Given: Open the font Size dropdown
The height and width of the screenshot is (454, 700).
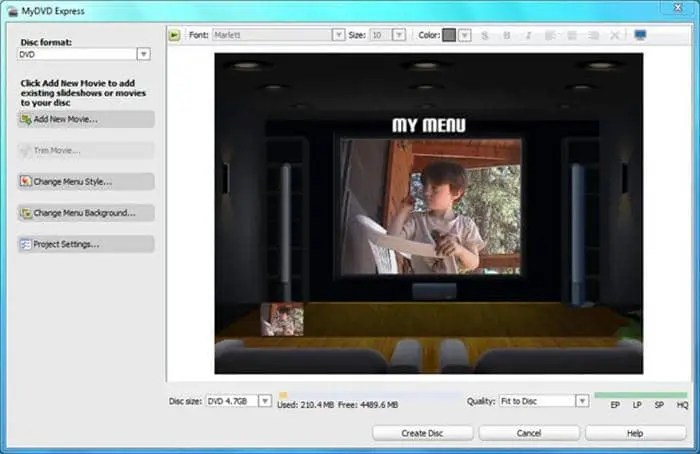Looking at the screenshot, I should (399, 35).
